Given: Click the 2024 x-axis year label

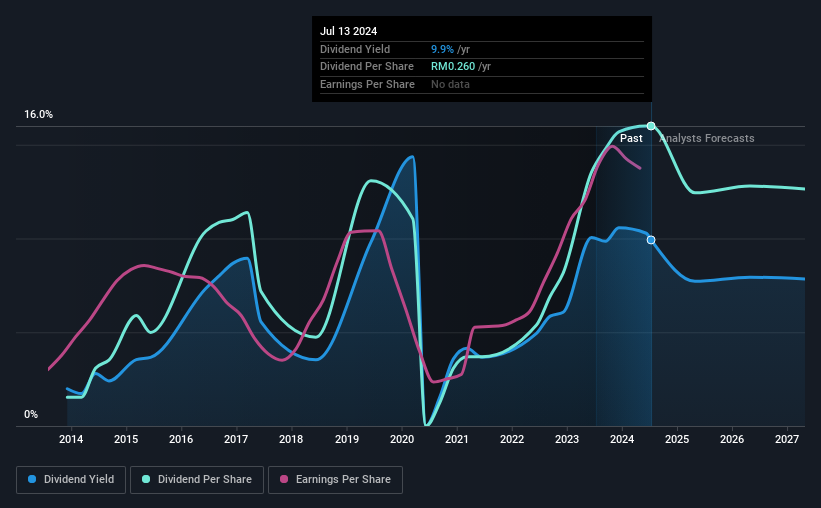Looking at the screenshot, I should pos(622,439).
